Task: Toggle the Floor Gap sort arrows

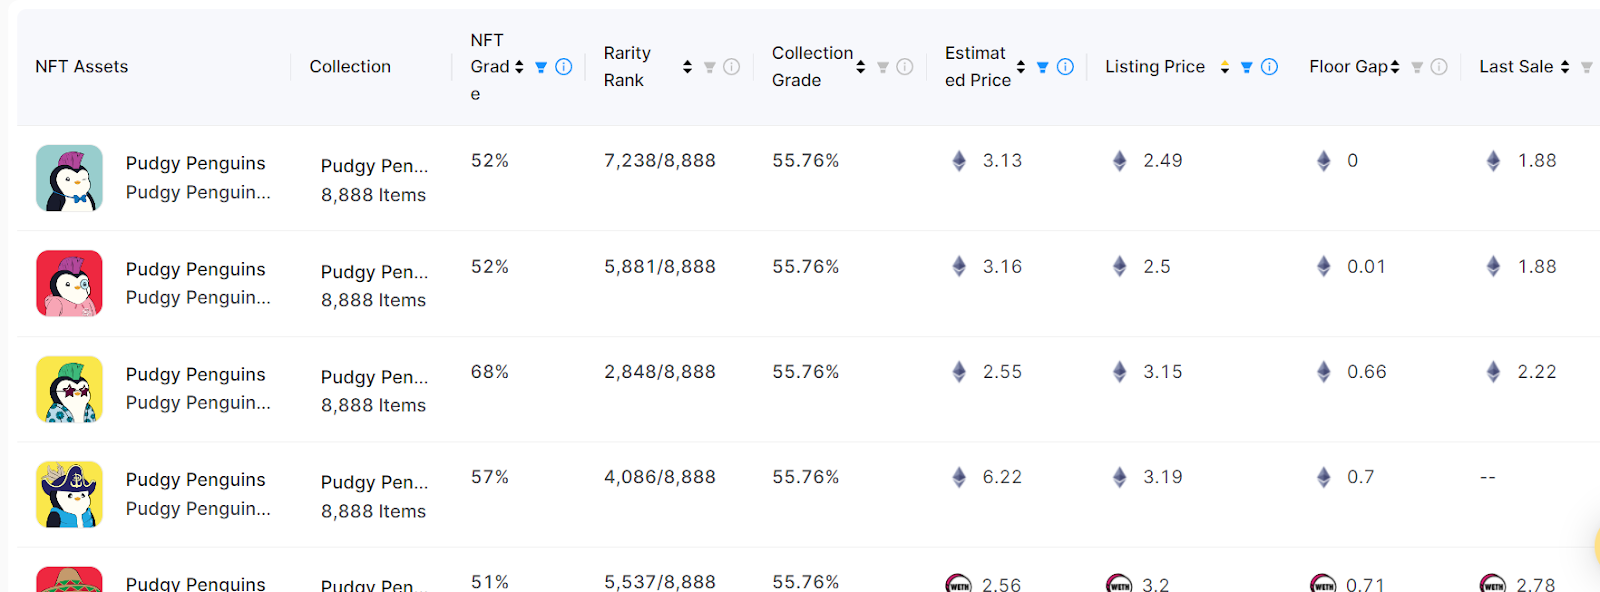Action: pyautogui.click(x=1395, y=67)
